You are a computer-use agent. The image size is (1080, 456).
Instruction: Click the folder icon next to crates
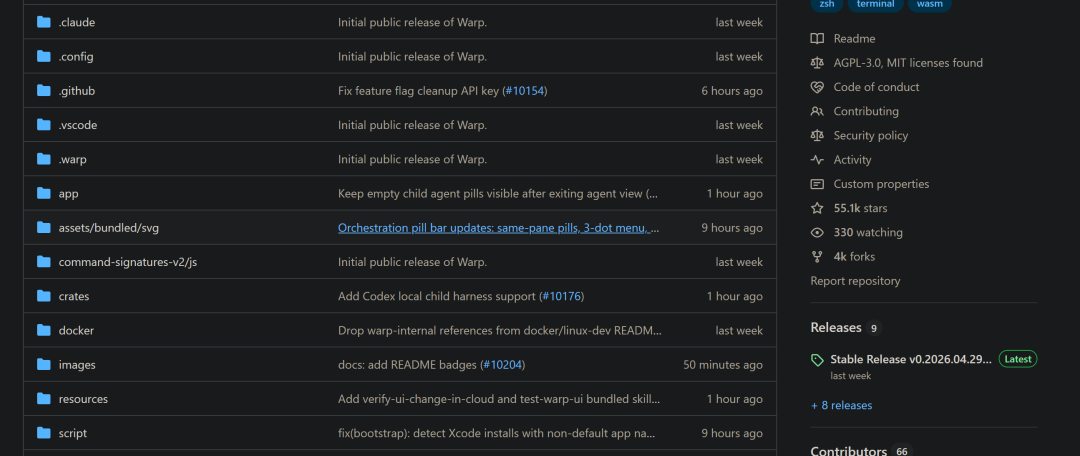point(44,296)
